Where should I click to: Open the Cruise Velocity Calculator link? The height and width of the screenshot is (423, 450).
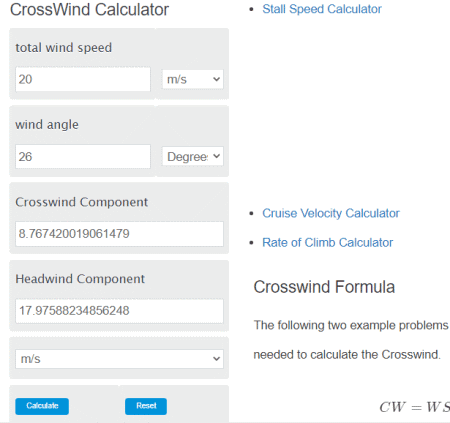click(331, 213)
